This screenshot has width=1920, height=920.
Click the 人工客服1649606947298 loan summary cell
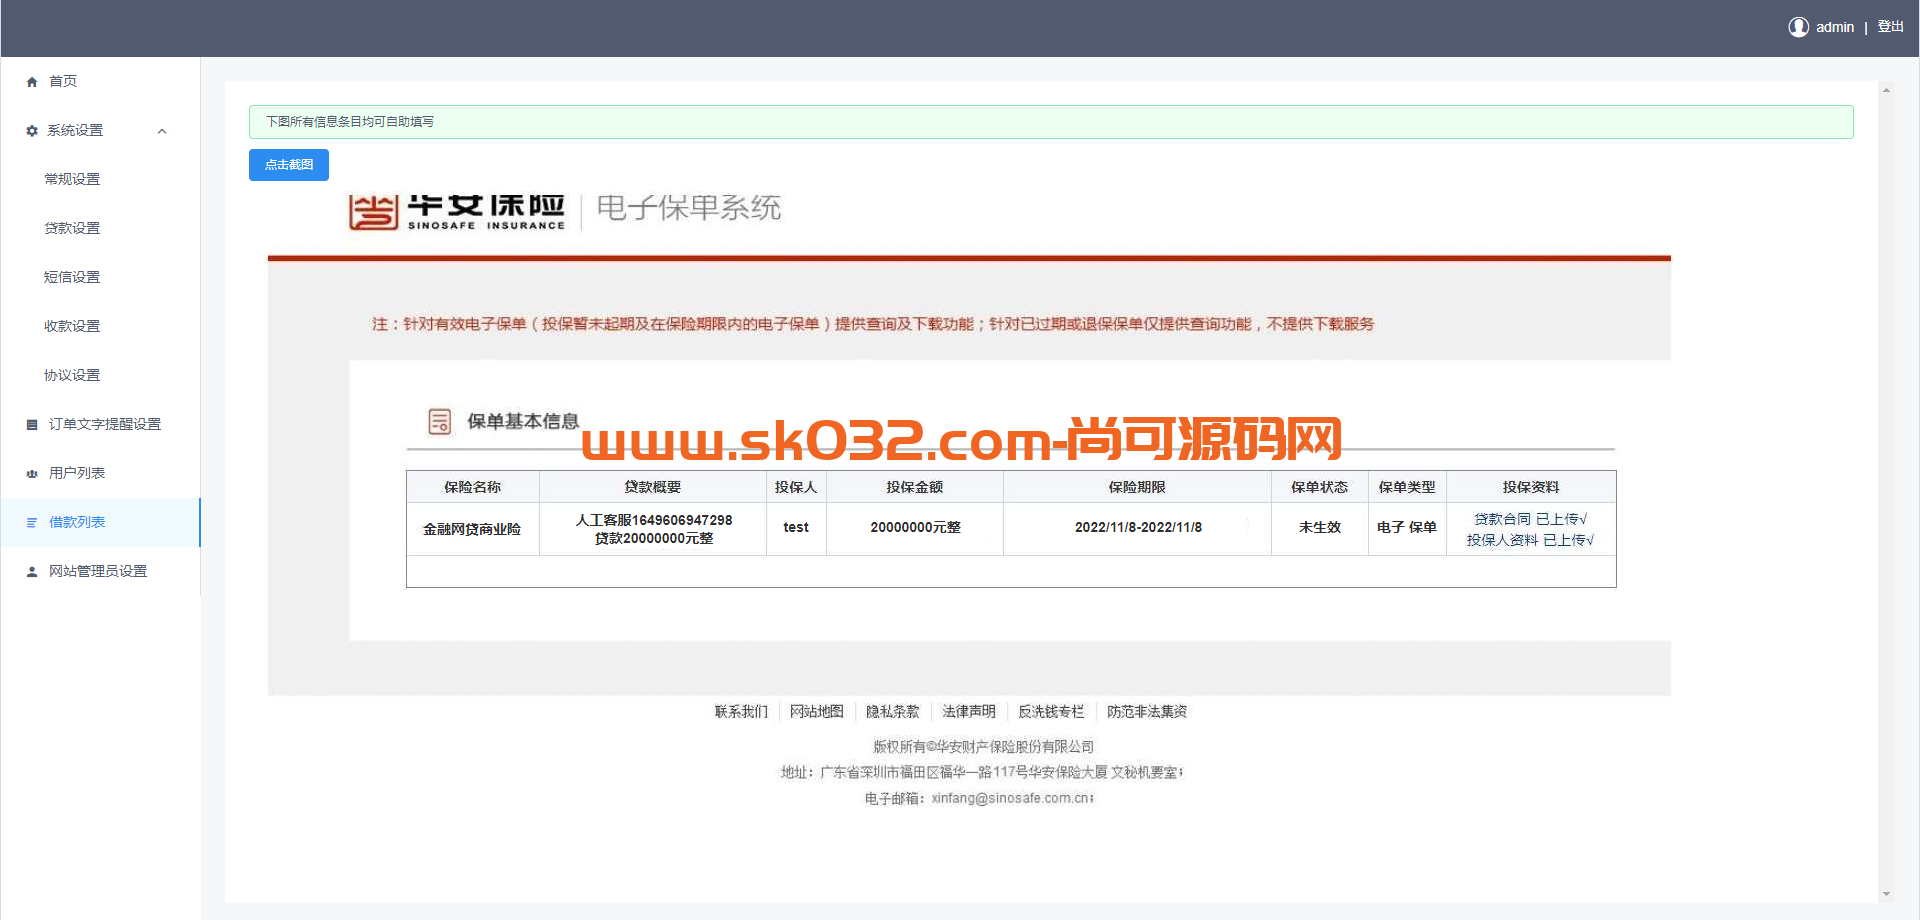(x=653, y=529)
